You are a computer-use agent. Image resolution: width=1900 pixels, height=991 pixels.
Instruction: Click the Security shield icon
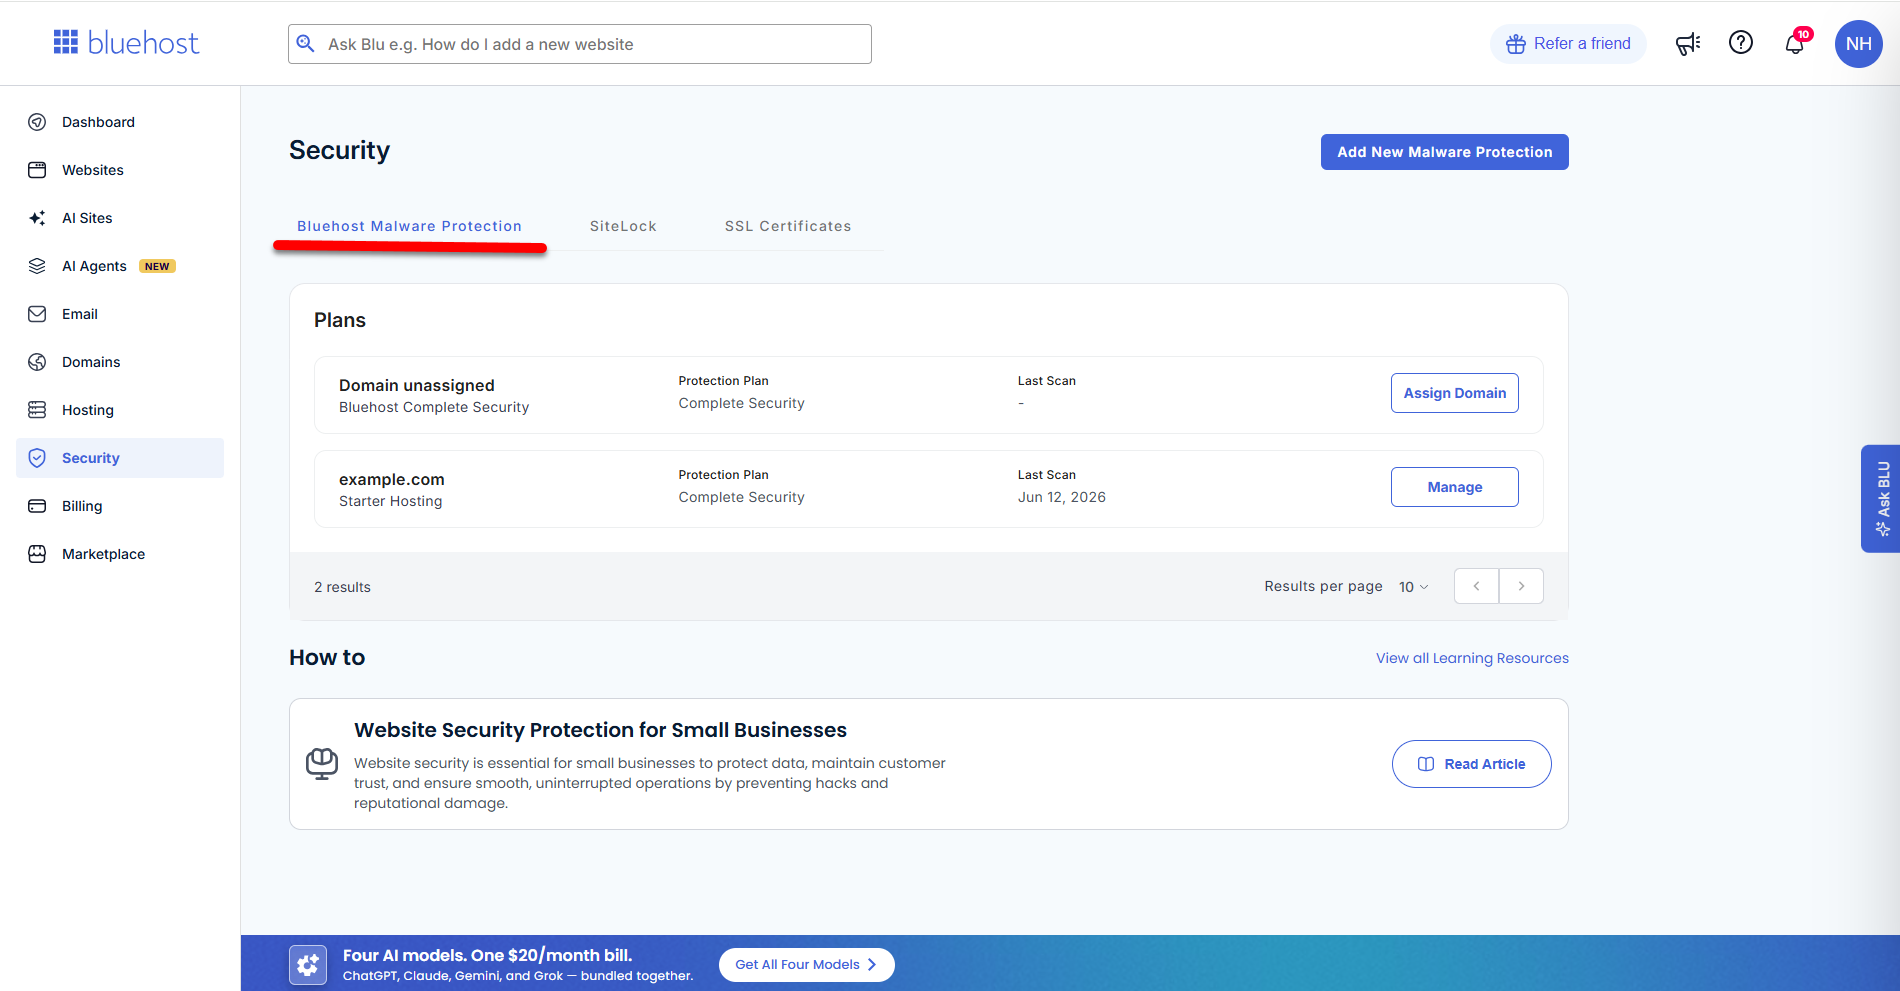(x=37, y=458)
